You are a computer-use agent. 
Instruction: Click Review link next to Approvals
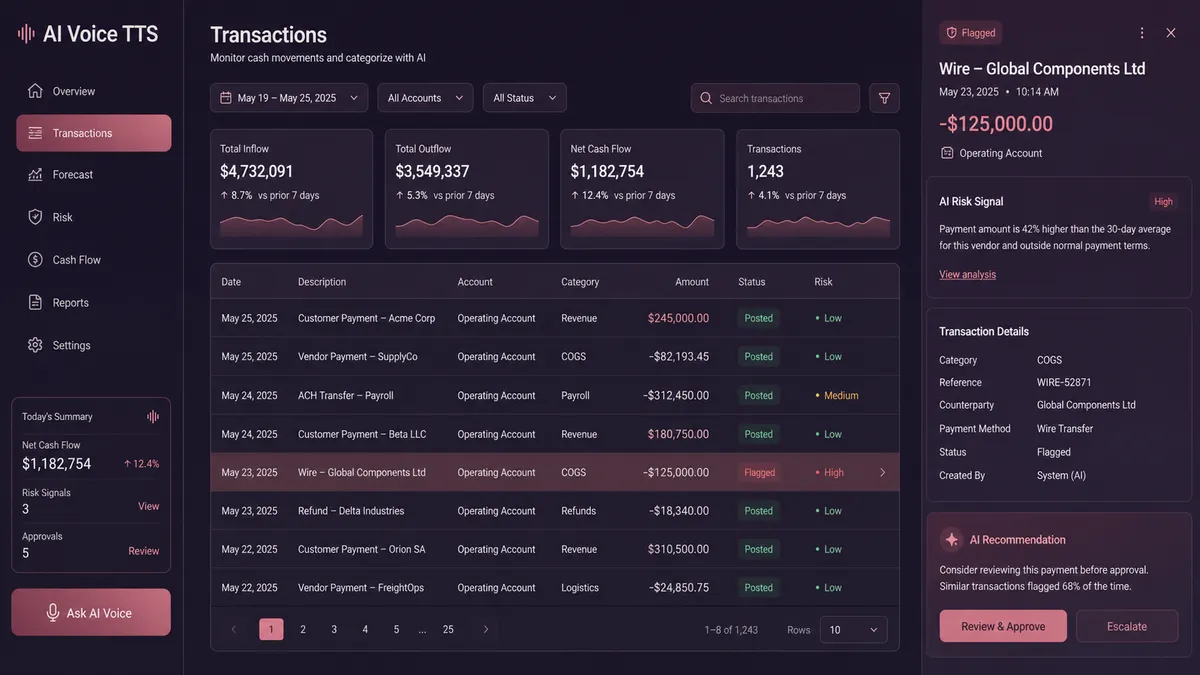[x=143, y=551]
